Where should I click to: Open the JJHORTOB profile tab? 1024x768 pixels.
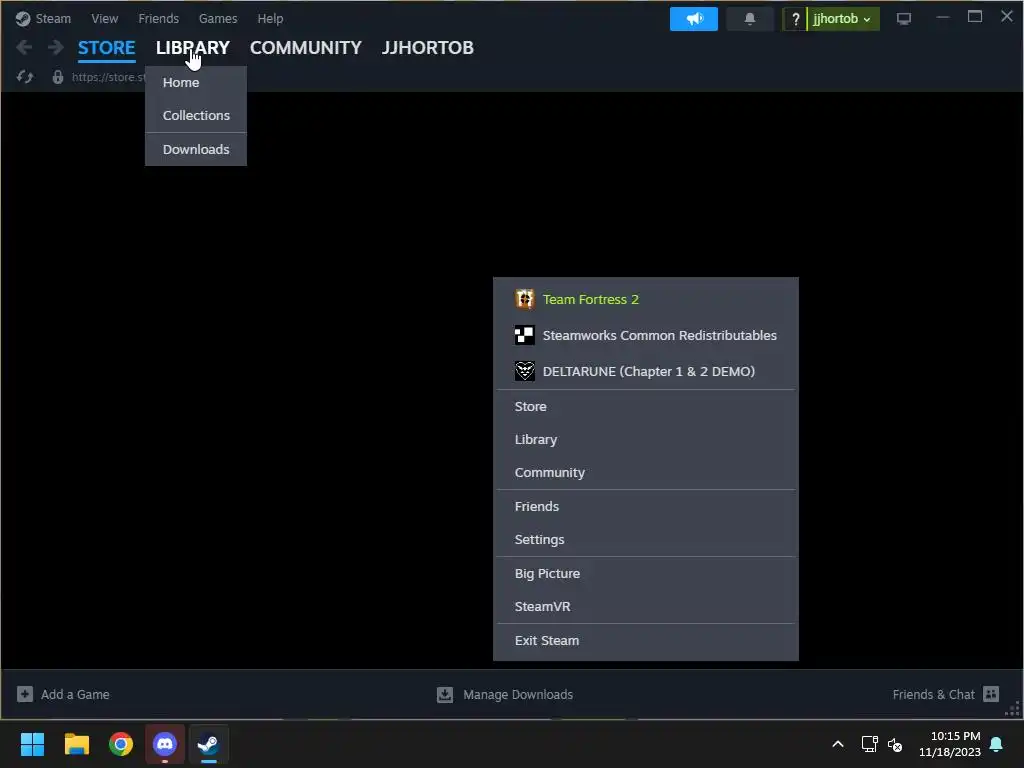428,48
